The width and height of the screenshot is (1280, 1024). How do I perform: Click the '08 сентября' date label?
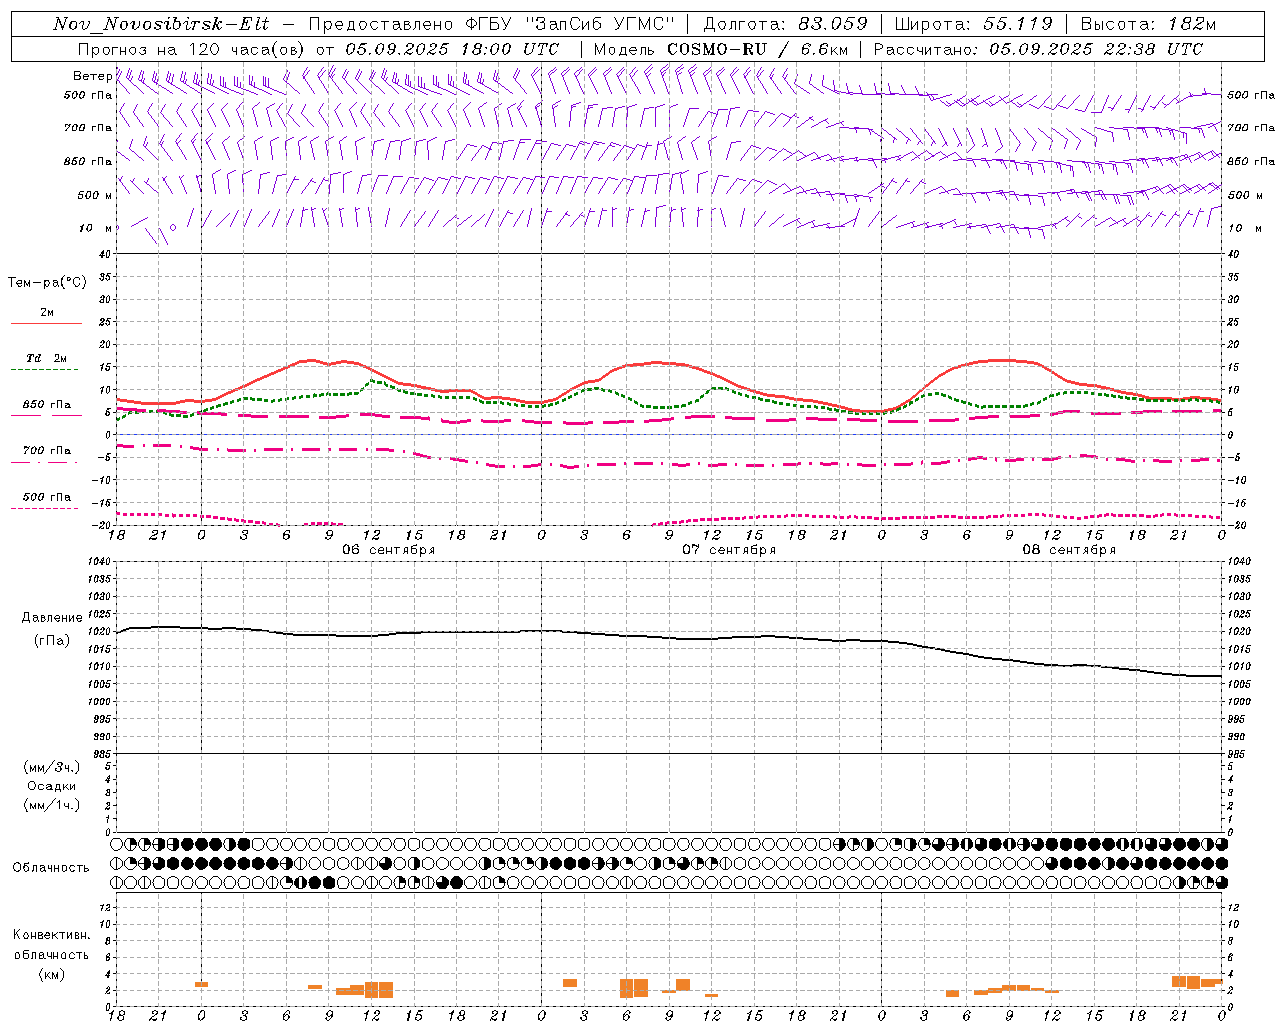(x=1069, y=549)
